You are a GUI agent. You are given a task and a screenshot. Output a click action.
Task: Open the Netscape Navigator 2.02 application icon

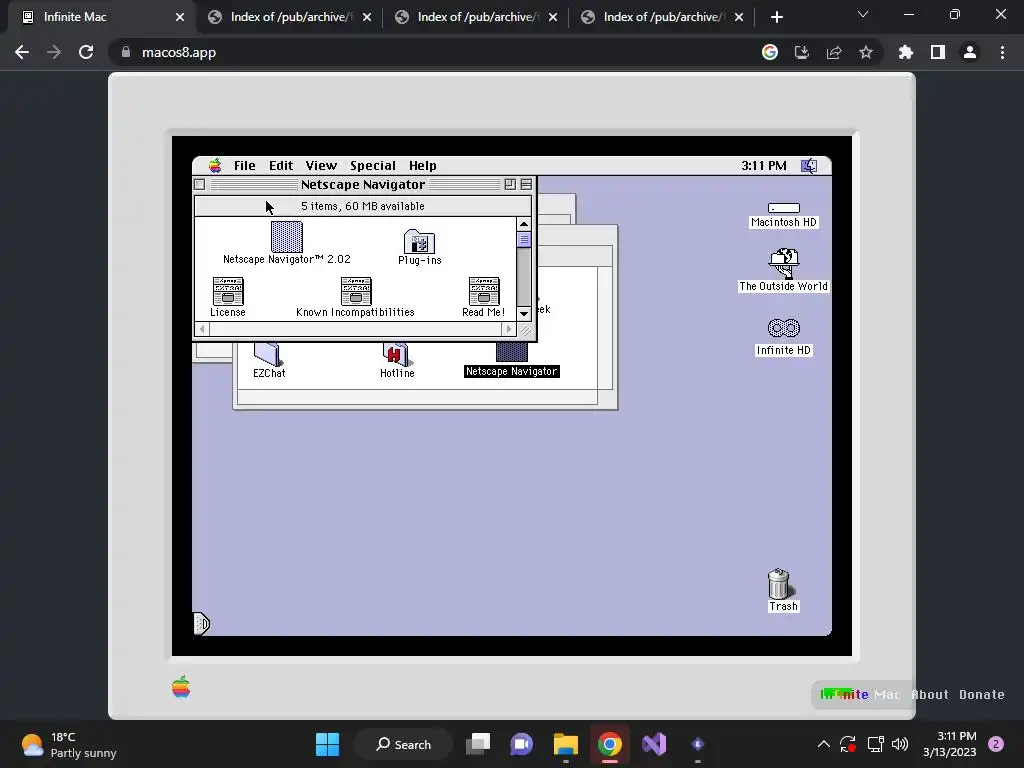(287, 236)
